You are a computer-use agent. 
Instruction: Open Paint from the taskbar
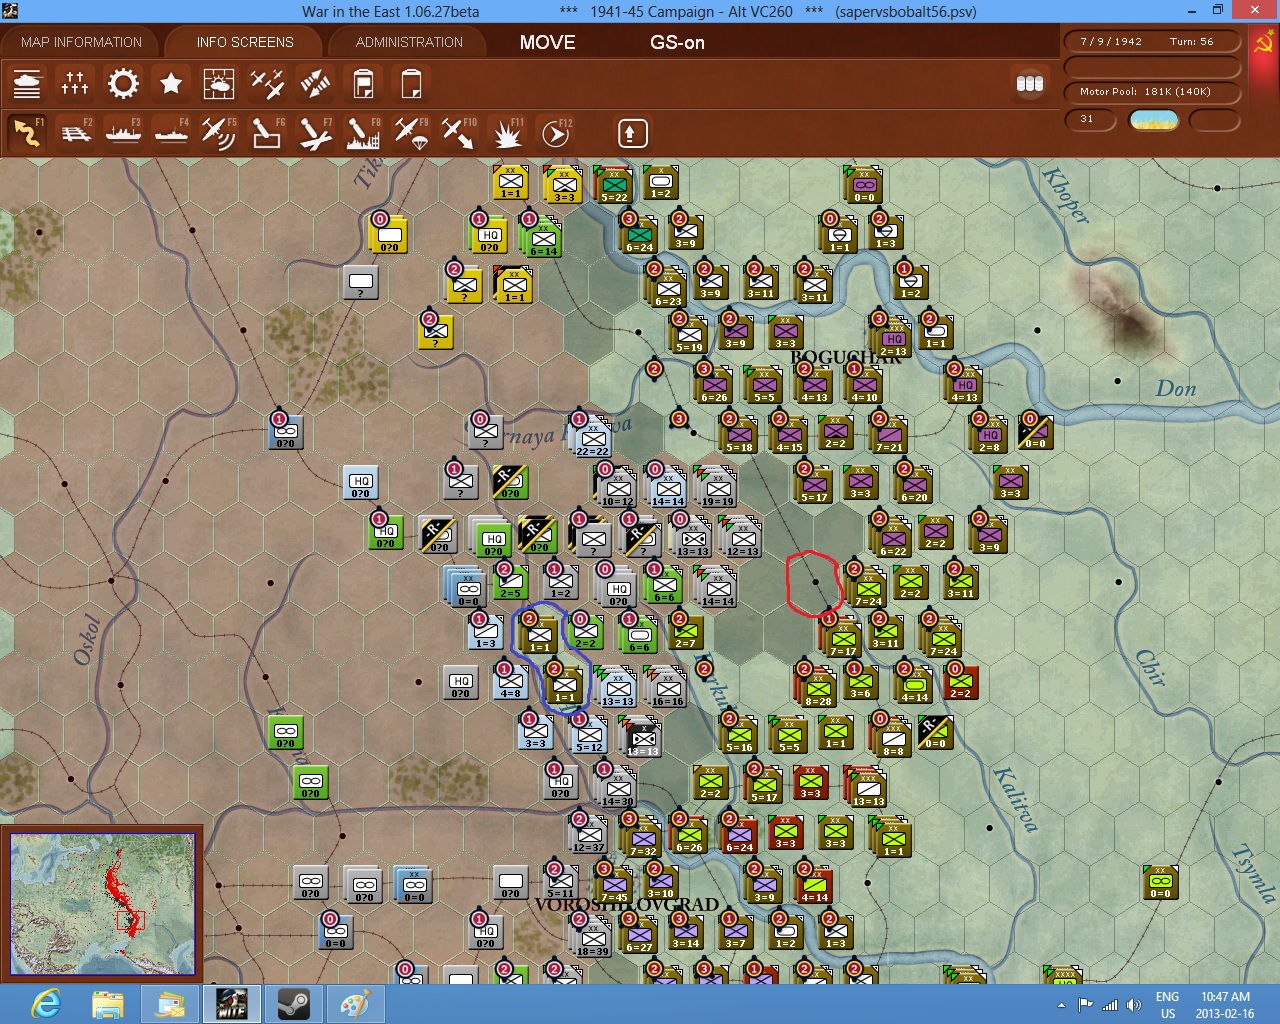(x=356, y=1004)
